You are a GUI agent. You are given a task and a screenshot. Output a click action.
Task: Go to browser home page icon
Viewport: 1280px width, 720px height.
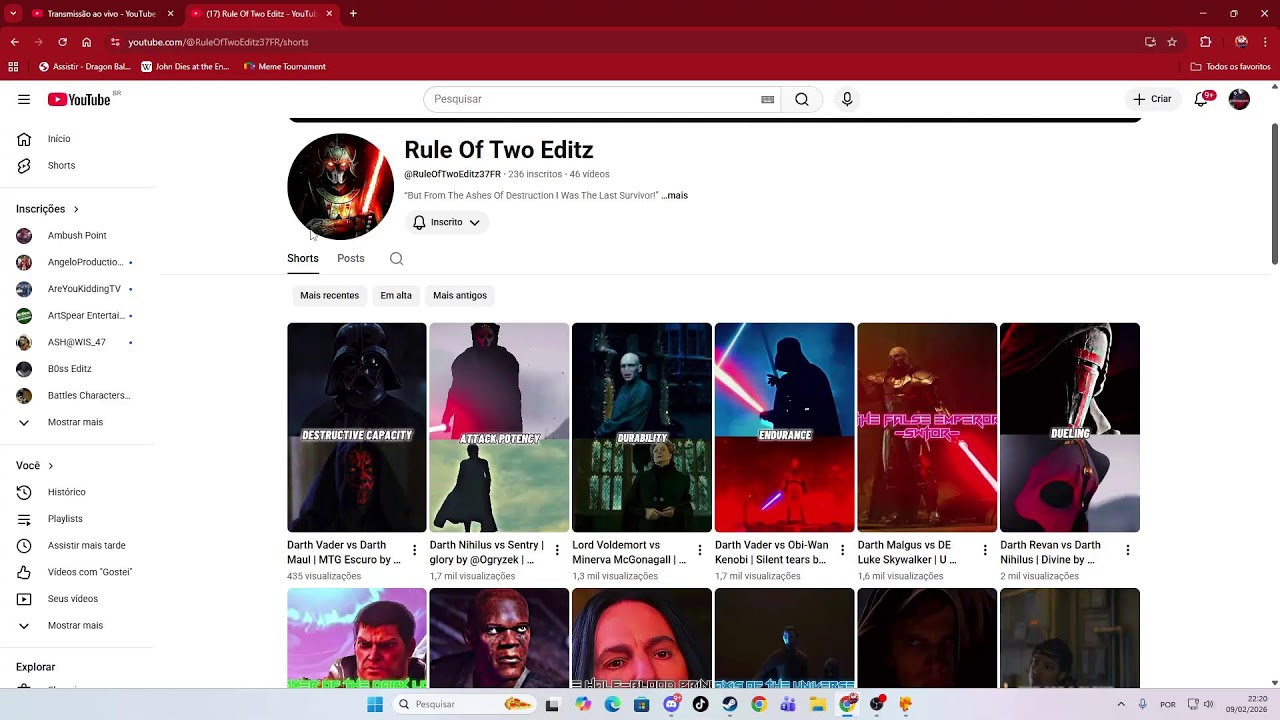[86, 42]
